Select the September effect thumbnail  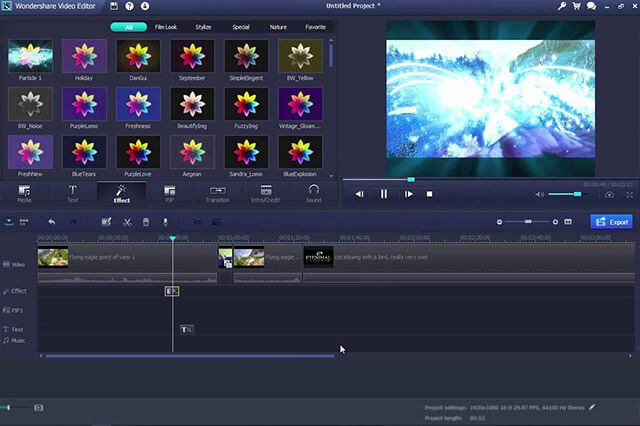pos(192,56)
